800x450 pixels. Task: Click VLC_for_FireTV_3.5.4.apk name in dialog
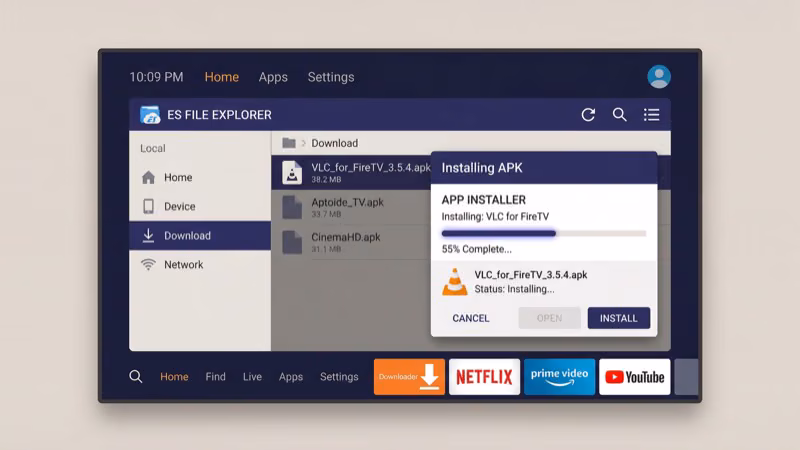pyautogui.click(x=531, y=274)
